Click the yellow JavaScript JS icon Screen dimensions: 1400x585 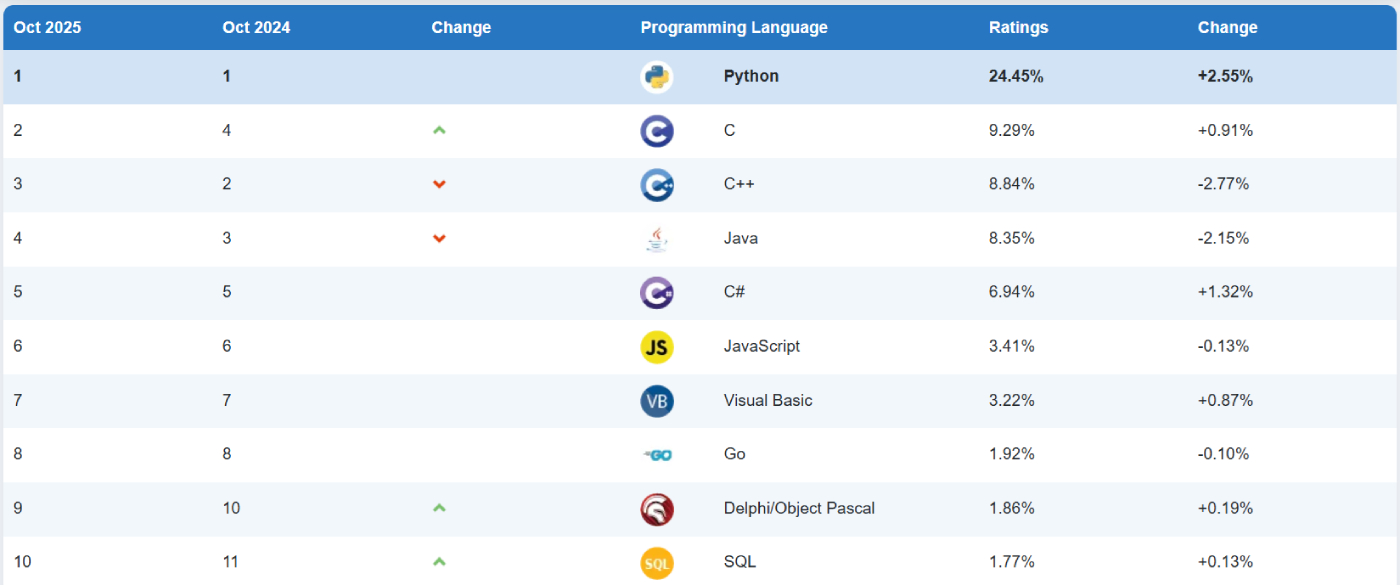point(657,347)
